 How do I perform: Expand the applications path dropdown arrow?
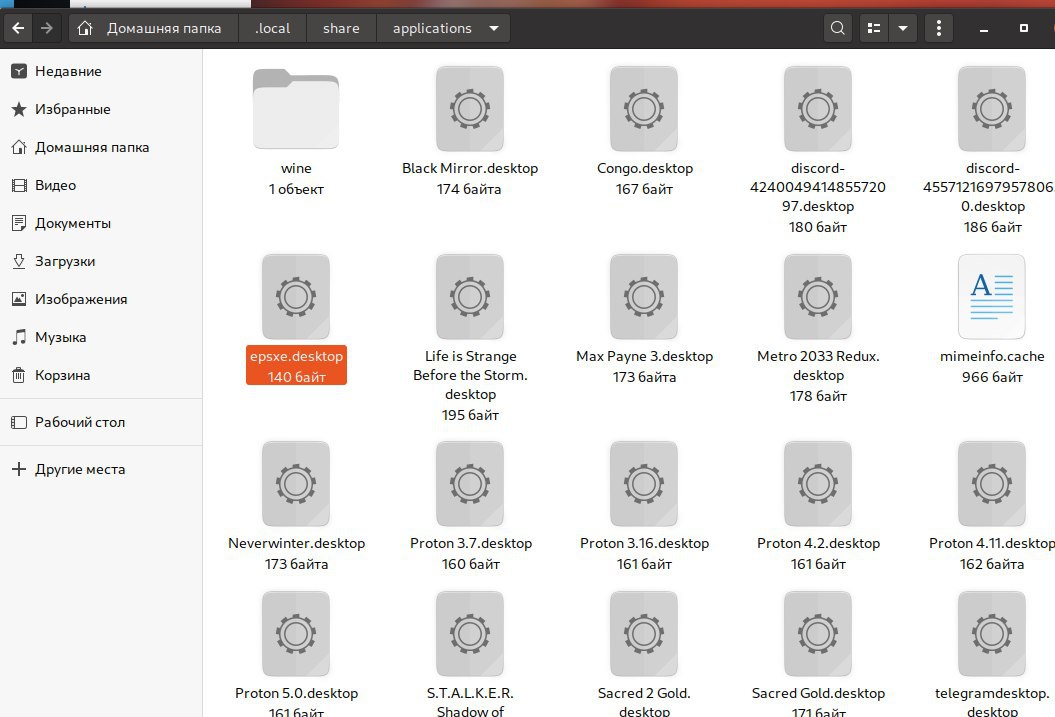pos(494,28)
